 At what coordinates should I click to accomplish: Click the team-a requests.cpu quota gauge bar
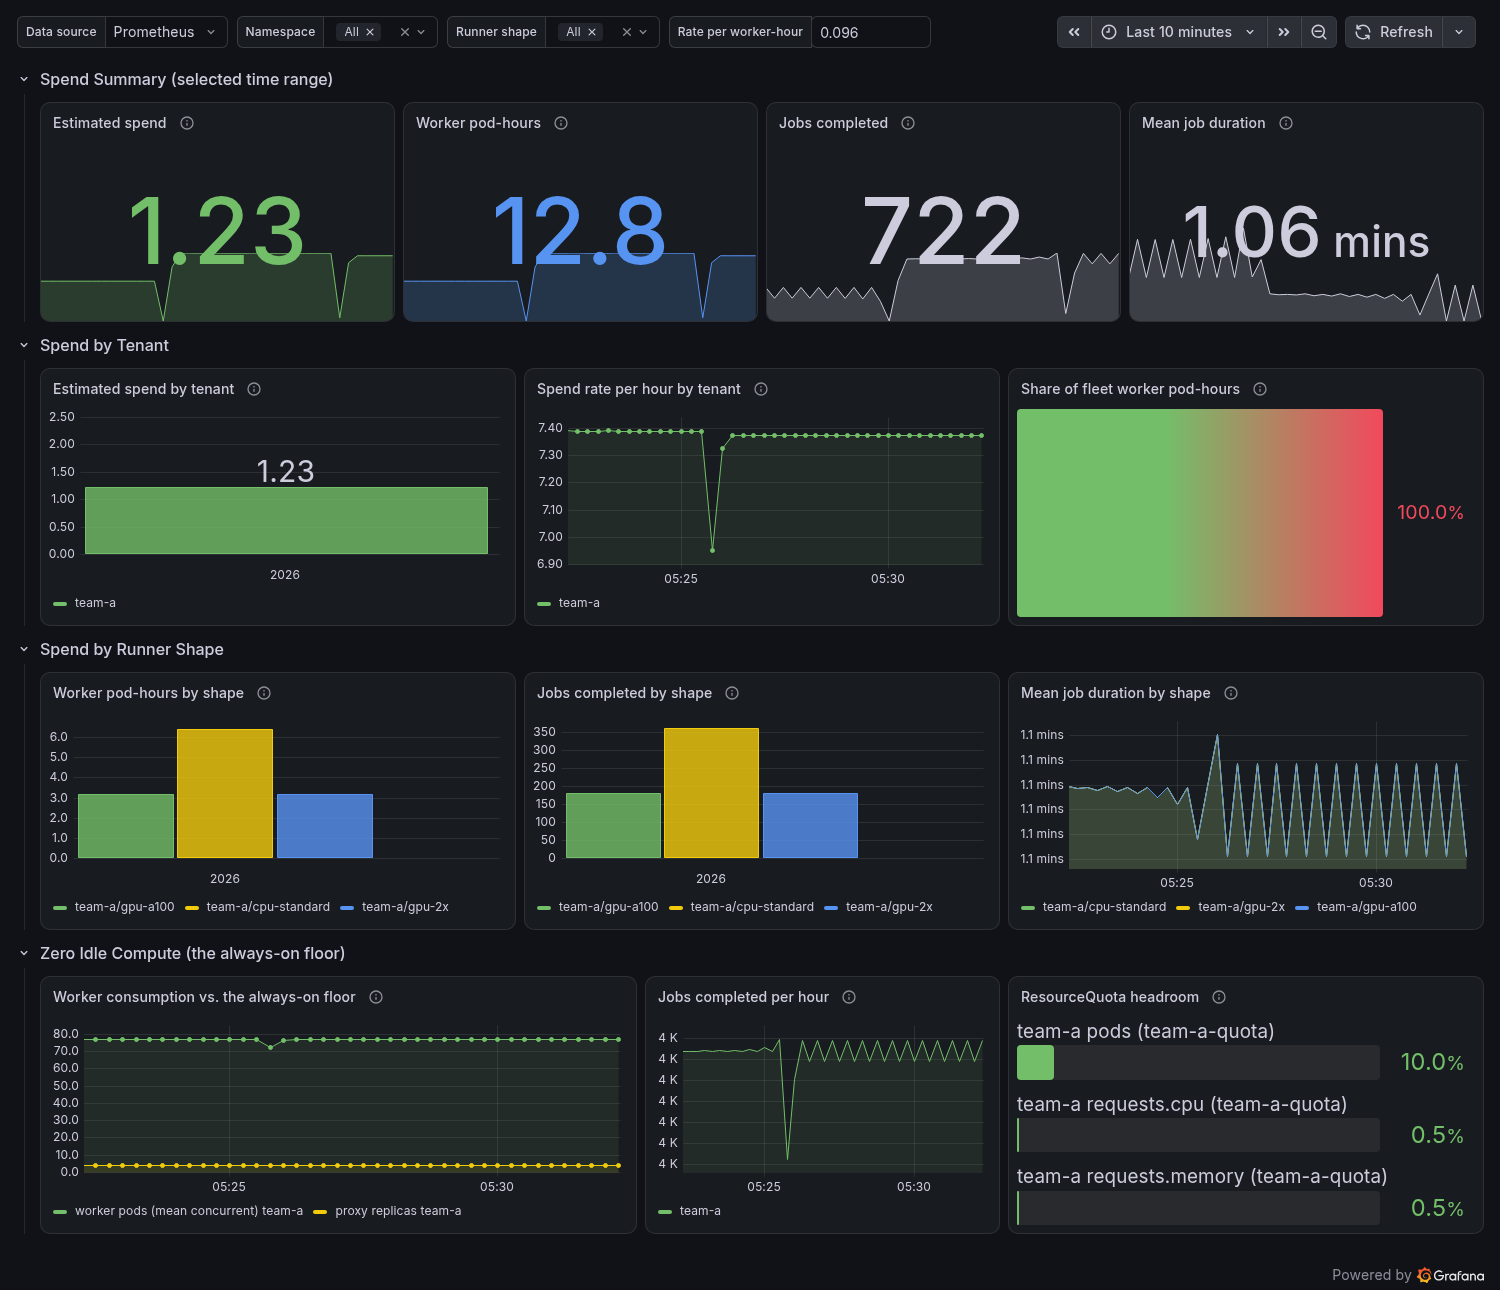pyautogui.click(x=1198, y=1135)
